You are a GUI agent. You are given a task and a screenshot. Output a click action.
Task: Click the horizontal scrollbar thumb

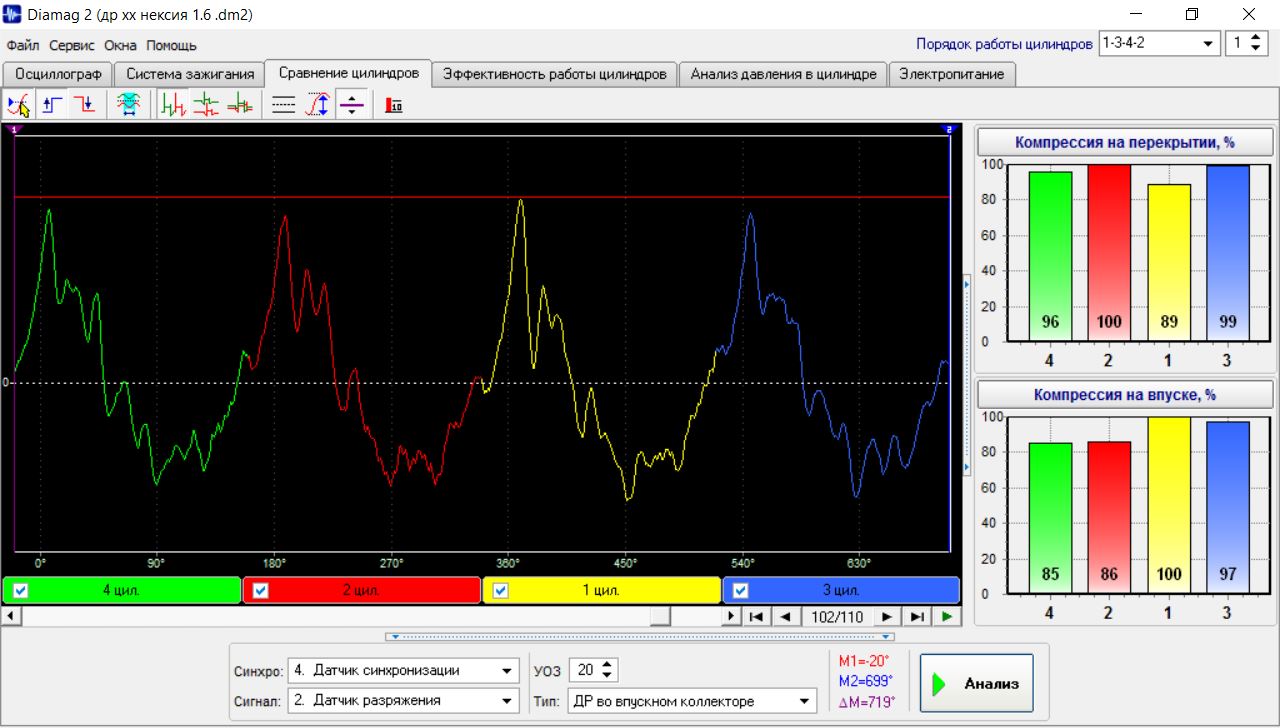(660, 616)
